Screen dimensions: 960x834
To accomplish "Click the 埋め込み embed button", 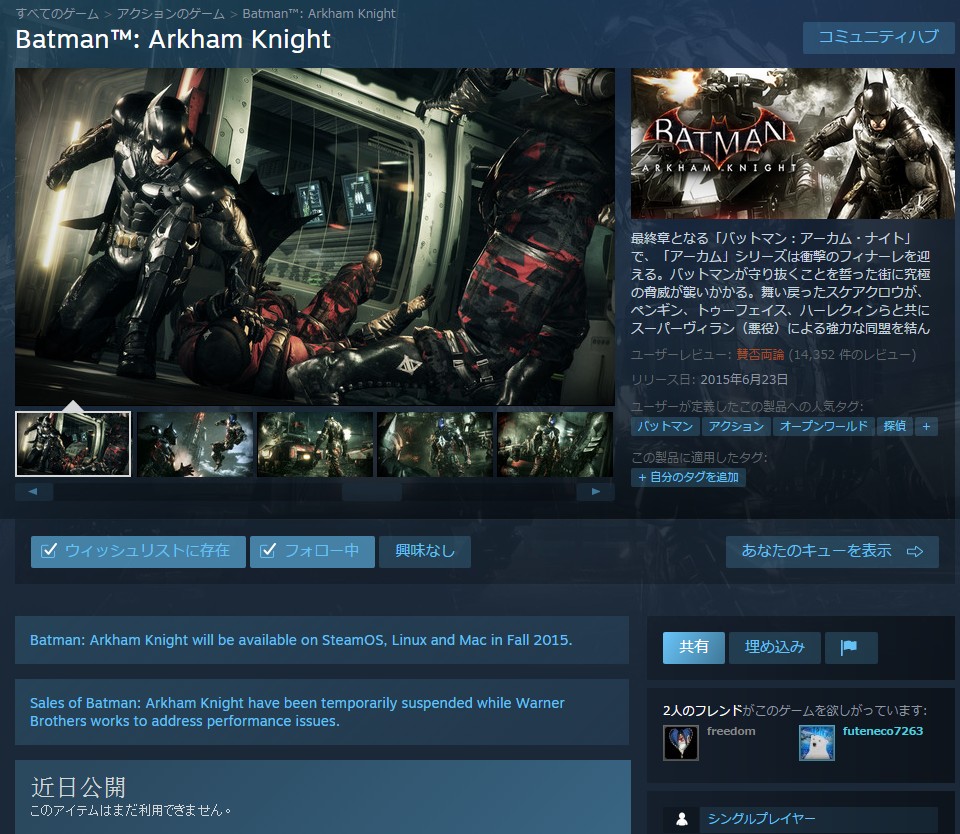I will tap(774, 647).
